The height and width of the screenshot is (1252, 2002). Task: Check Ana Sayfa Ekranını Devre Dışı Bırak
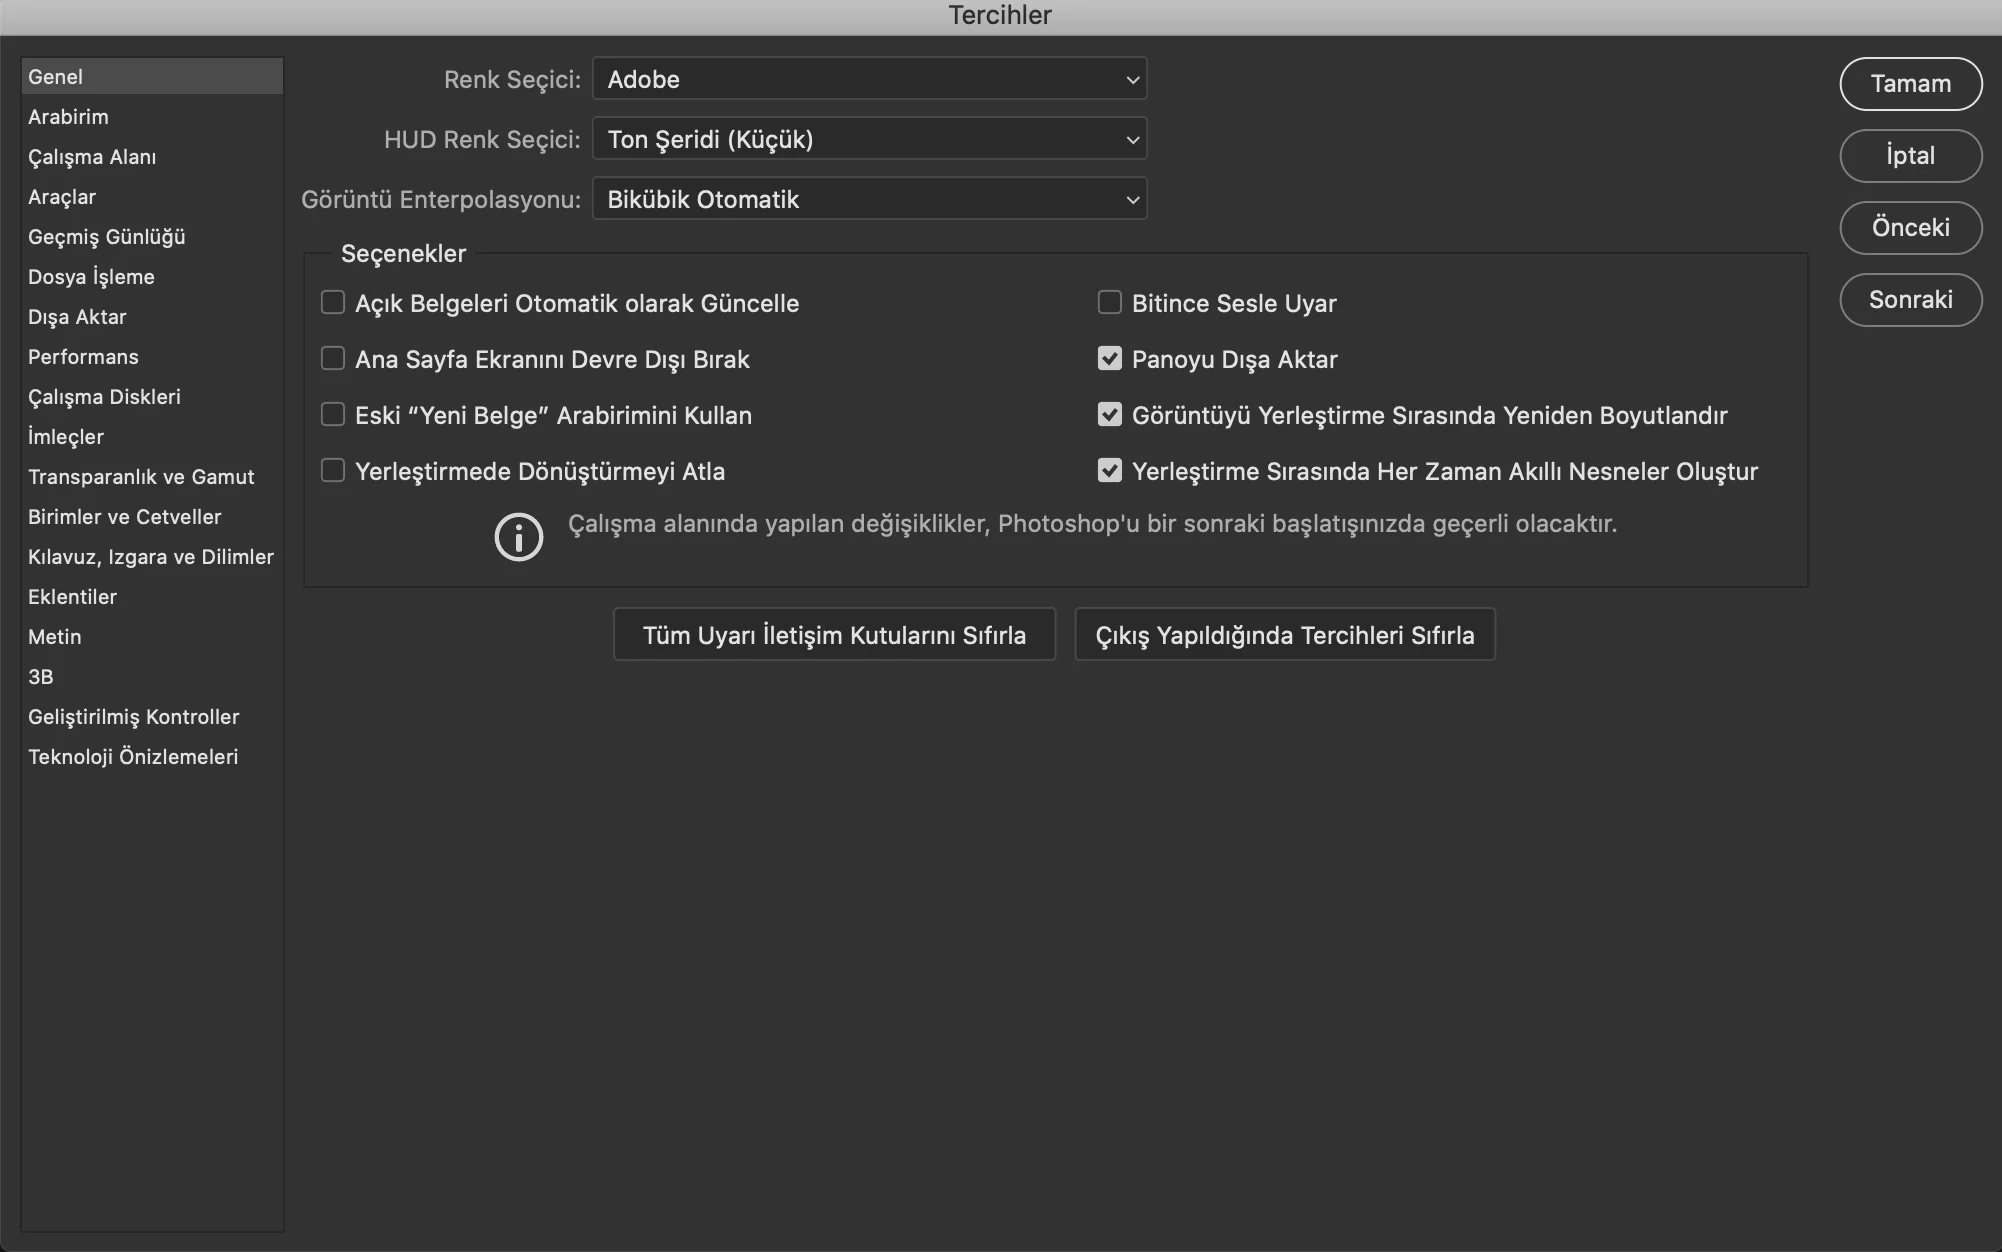tap(333, 359)
